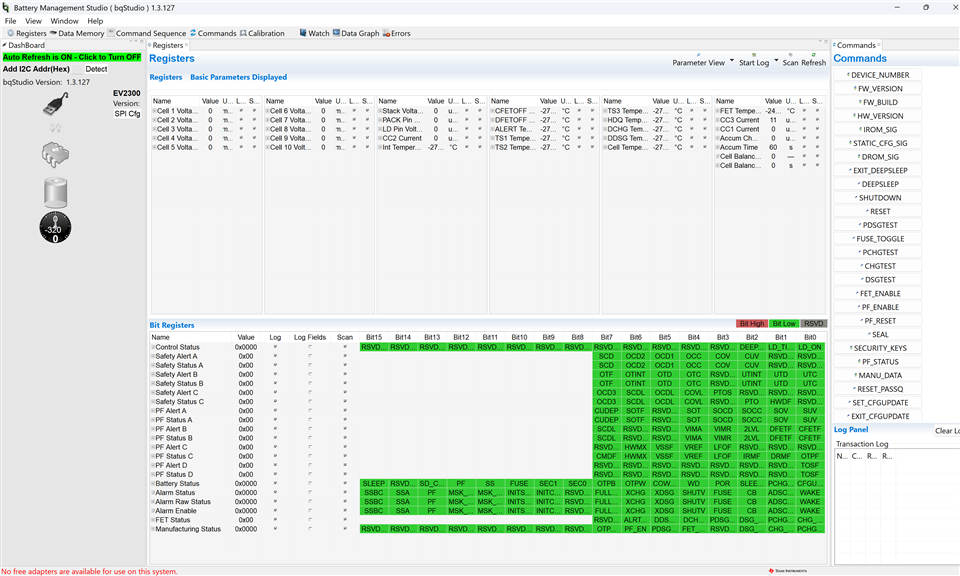Toggle Log checkbox for Battery Status
Image resolution: width=960 pixels, height=576 pixels.
tap(275, 484)
